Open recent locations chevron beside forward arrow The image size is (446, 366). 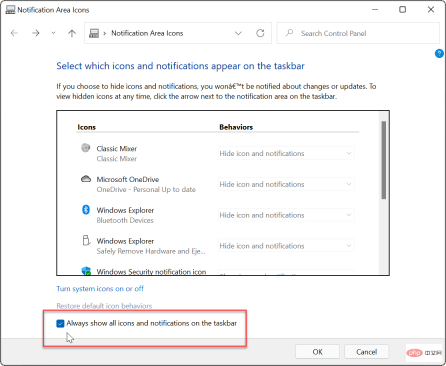click(x=53, y=33)
